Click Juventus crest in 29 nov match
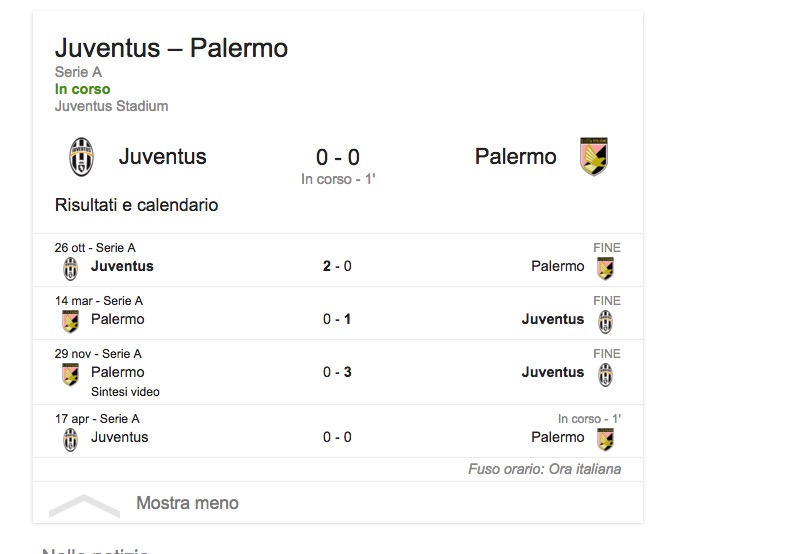Image resolution: width=804 pixels, height=554 pixels. click(x=605, y=374)
